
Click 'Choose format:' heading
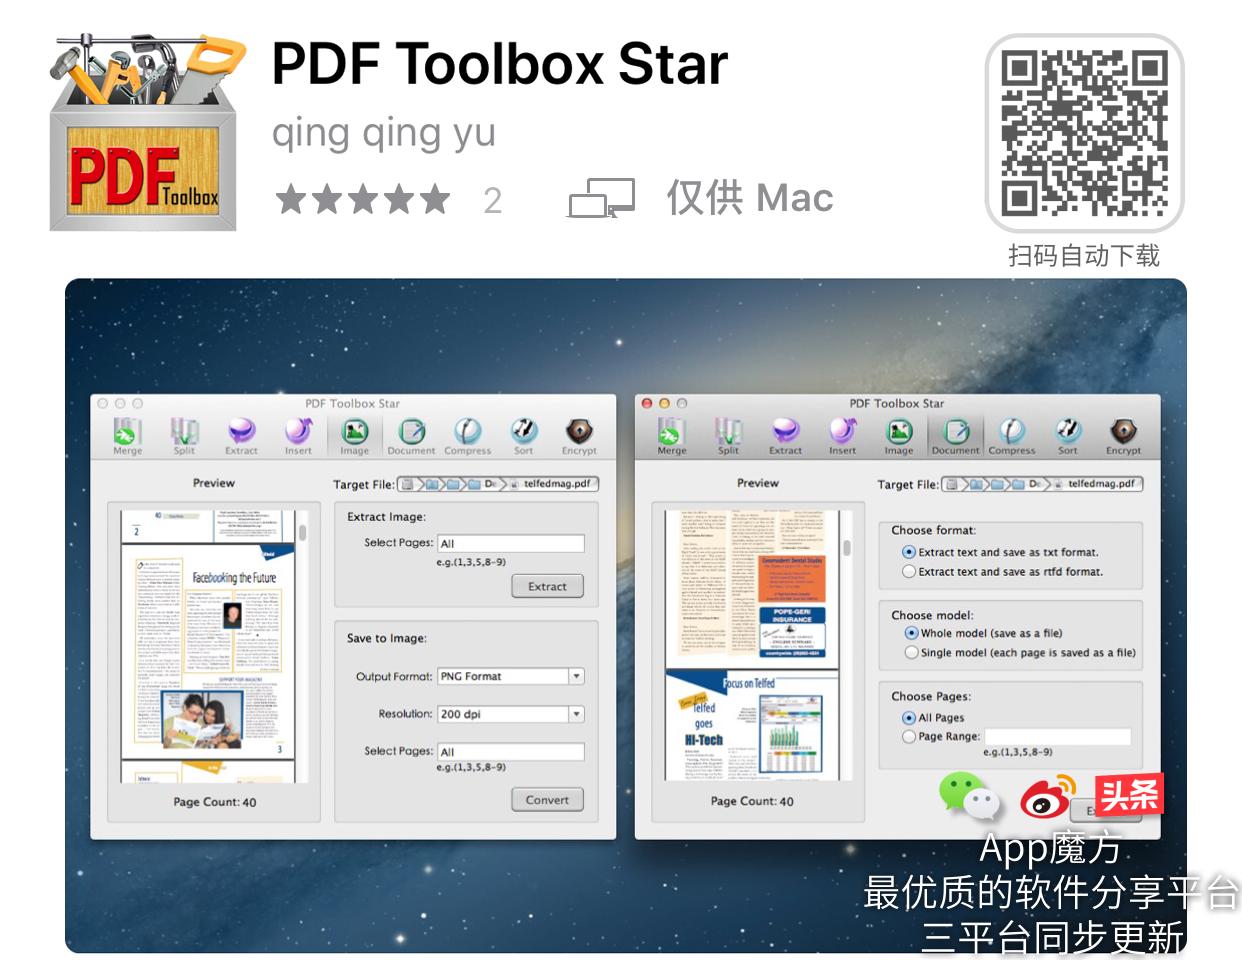[x=934, y=530]
